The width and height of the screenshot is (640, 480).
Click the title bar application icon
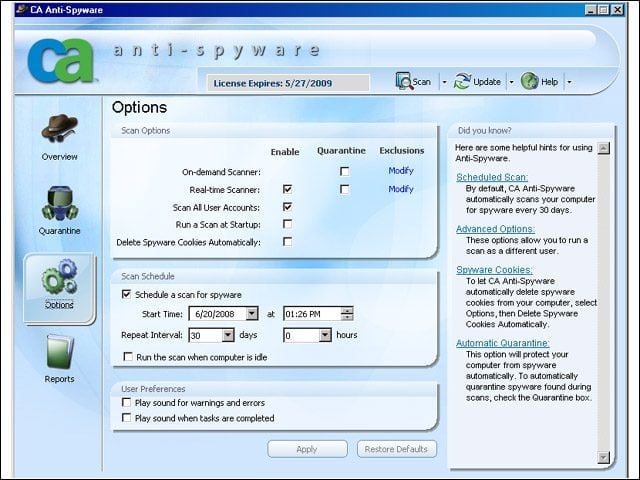point(22,9)
